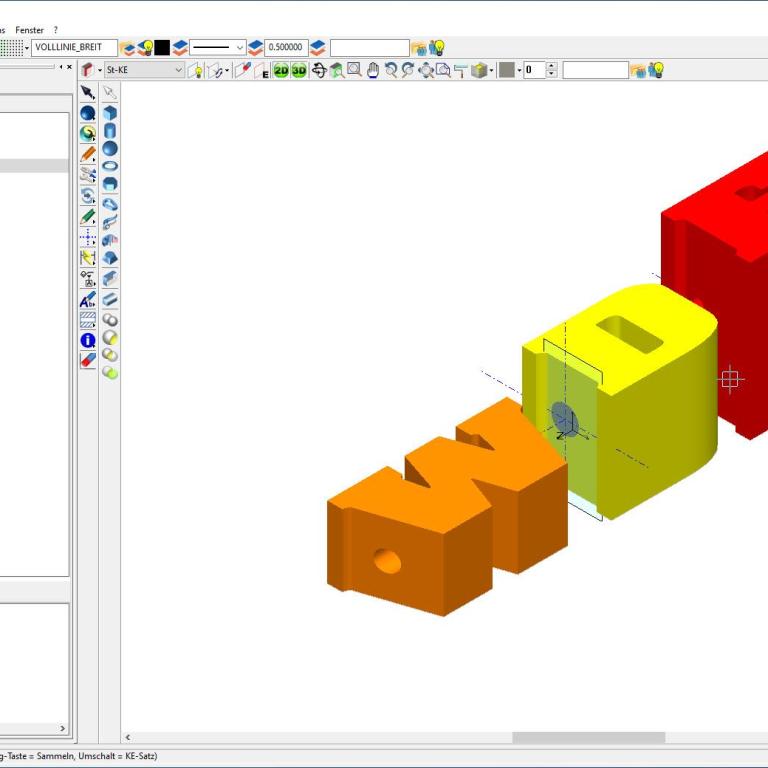This screenshot has width=768, height=768.
Task: Click the 0.500000 line width field
Action: 286,47
